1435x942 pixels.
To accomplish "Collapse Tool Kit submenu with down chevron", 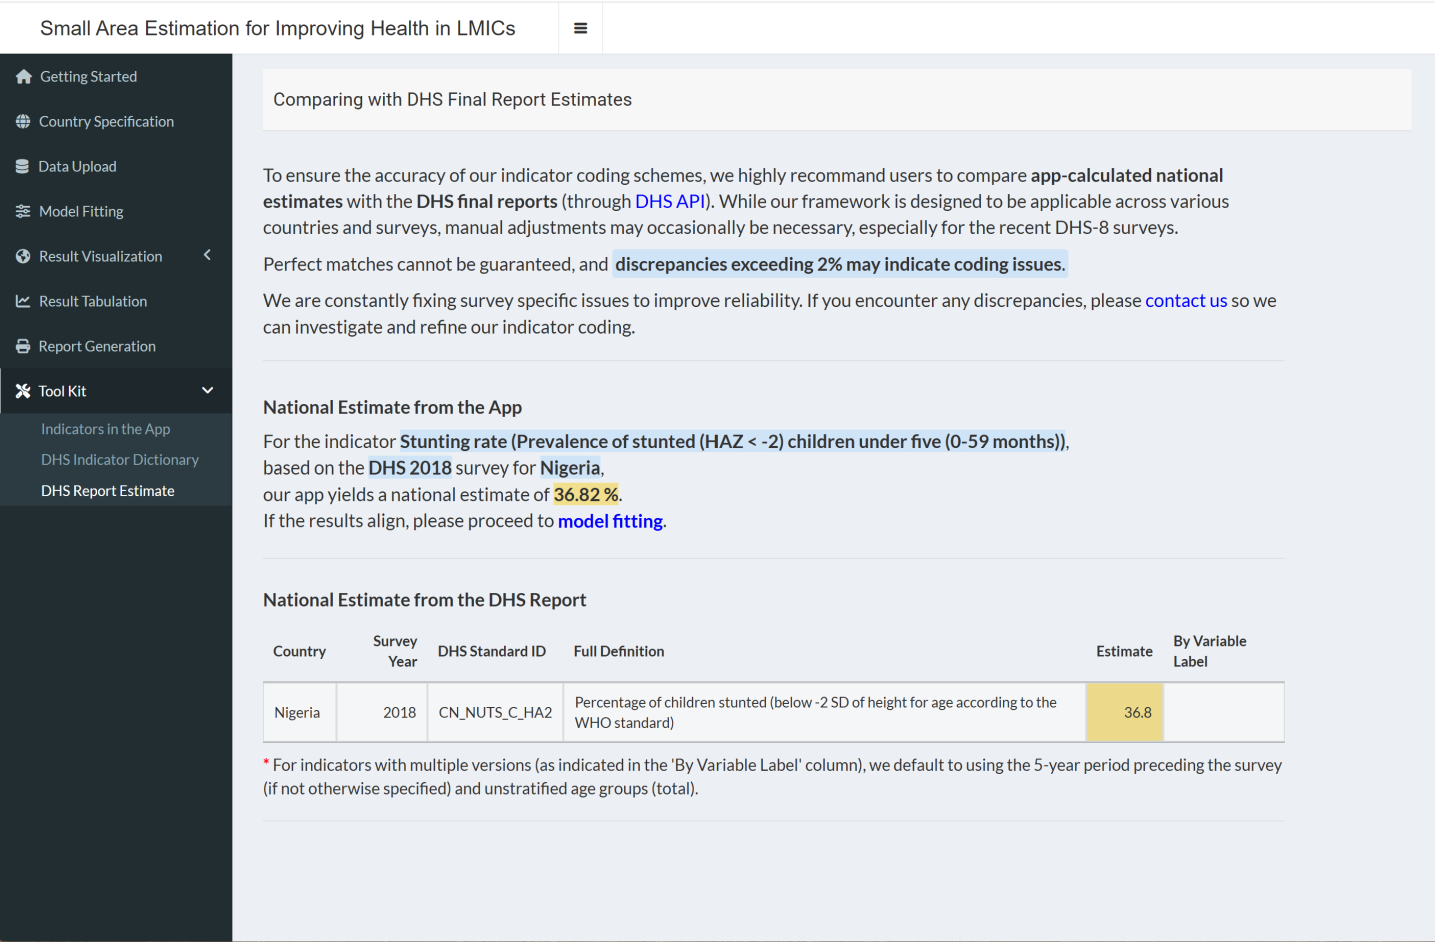I will click(207, 391).
